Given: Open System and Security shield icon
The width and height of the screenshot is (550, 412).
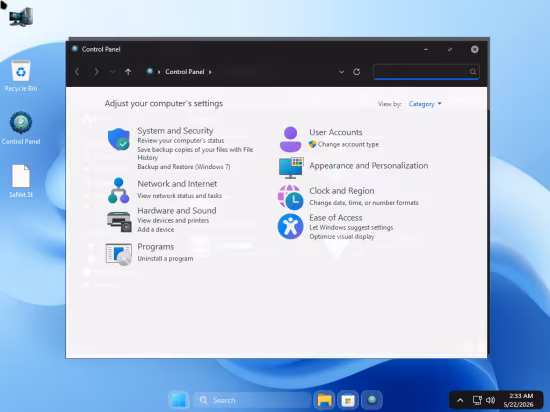Looking at the screenshot, I should pyautogui.click(x=119, y=139).
